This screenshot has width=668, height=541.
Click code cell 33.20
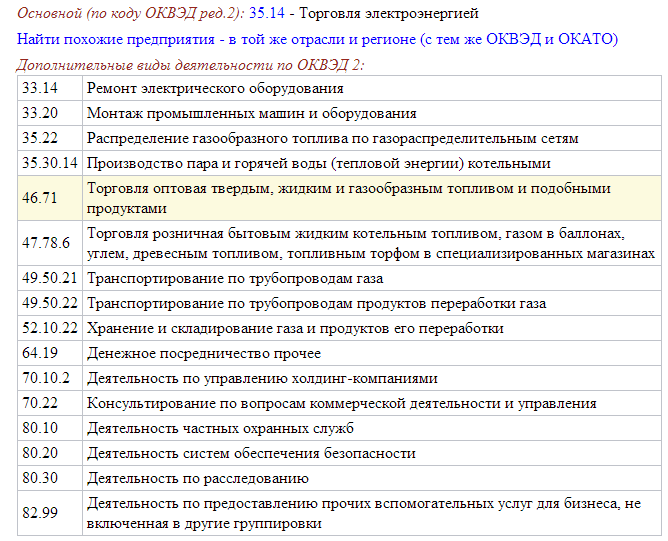click(50, 113)
